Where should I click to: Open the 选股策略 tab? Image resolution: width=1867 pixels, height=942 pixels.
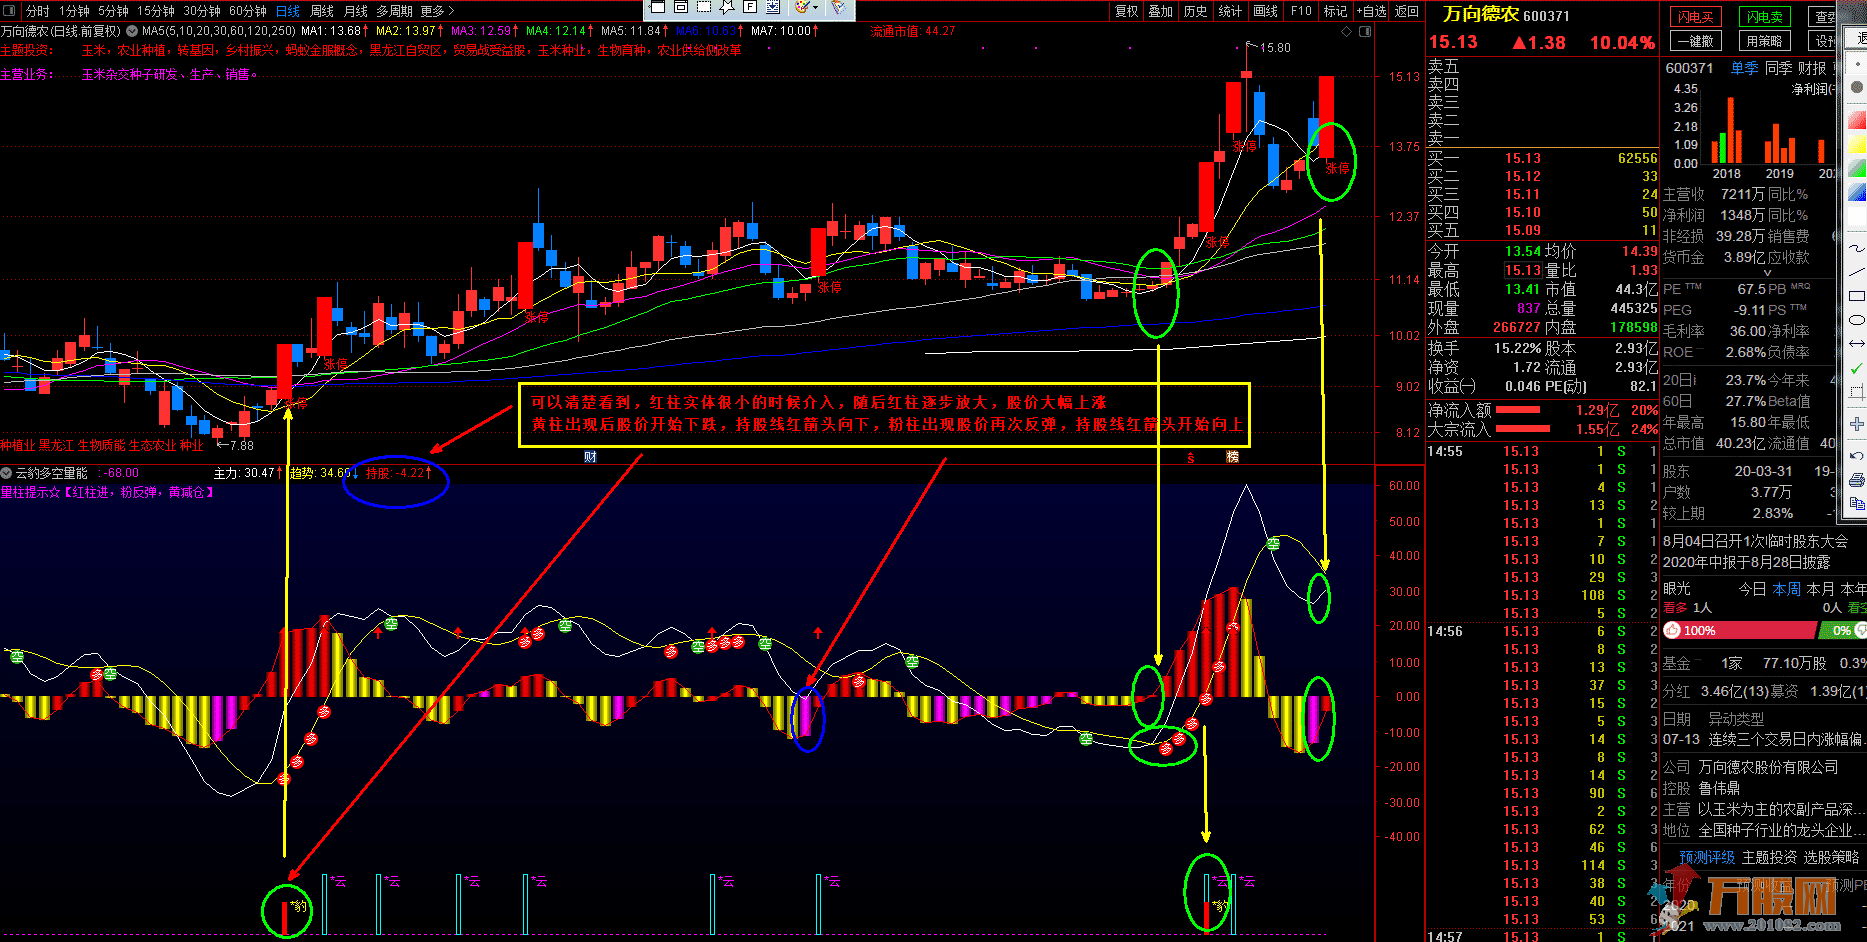[1832, 857]
